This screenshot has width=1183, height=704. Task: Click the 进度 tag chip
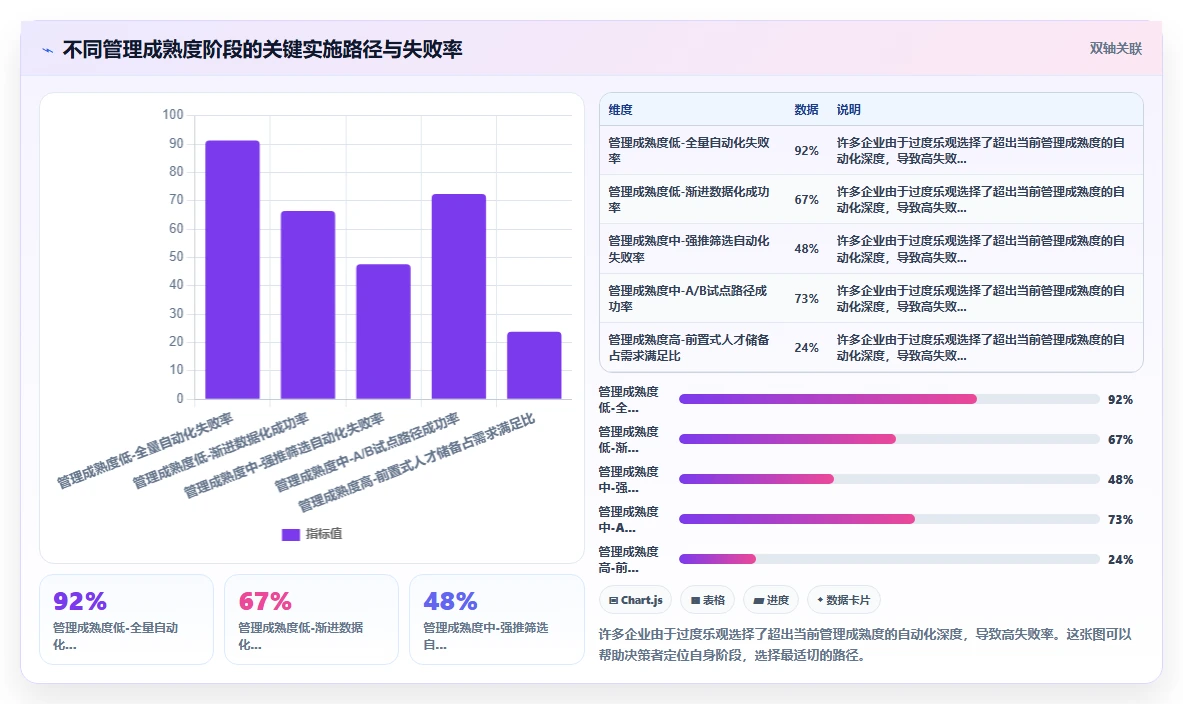pos(771,601)
